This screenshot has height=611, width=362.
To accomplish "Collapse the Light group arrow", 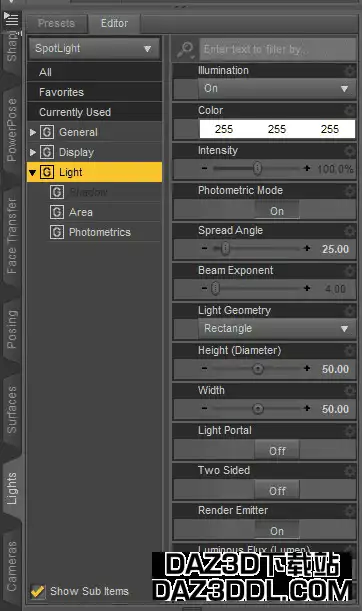I will [x=33, y=173].
